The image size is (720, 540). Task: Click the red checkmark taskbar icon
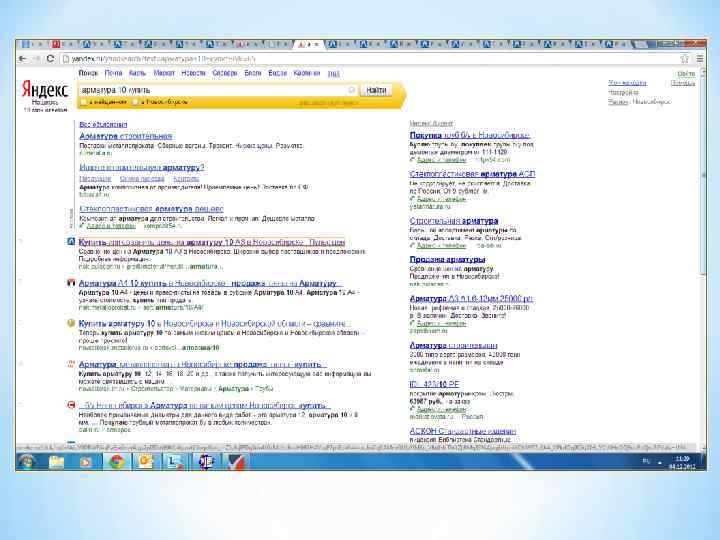[236, 461]
